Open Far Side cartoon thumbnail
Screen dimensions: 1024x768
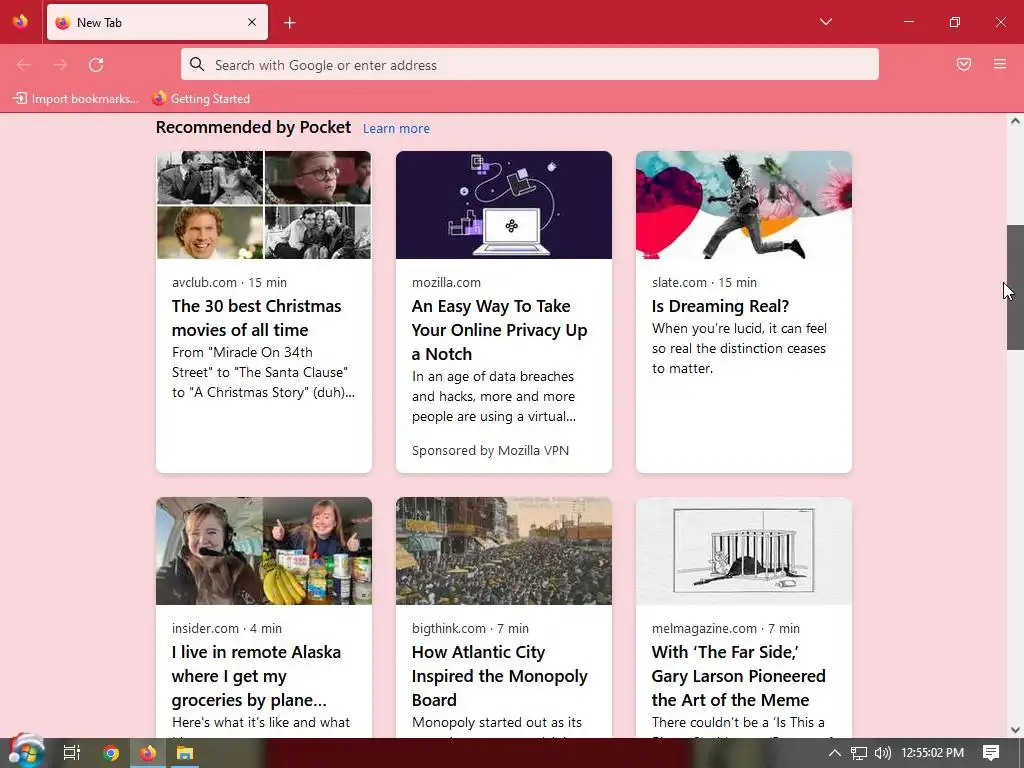[744, 551]
